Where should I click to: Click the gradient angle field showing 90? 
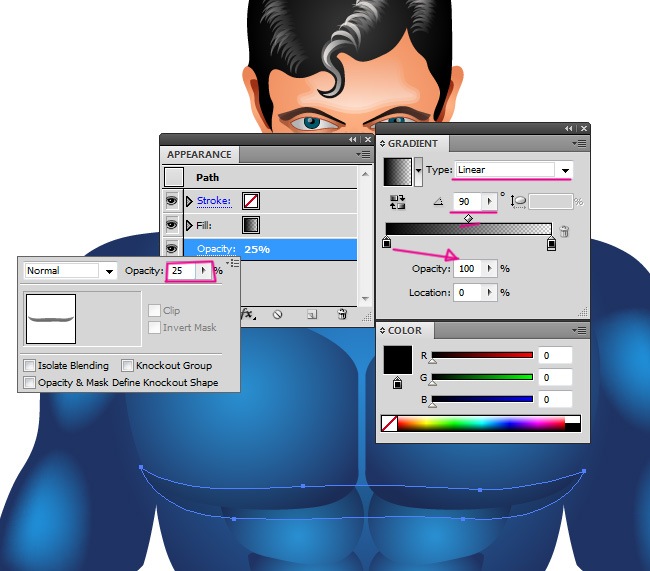pyautogui.click(x=467, y=202)
